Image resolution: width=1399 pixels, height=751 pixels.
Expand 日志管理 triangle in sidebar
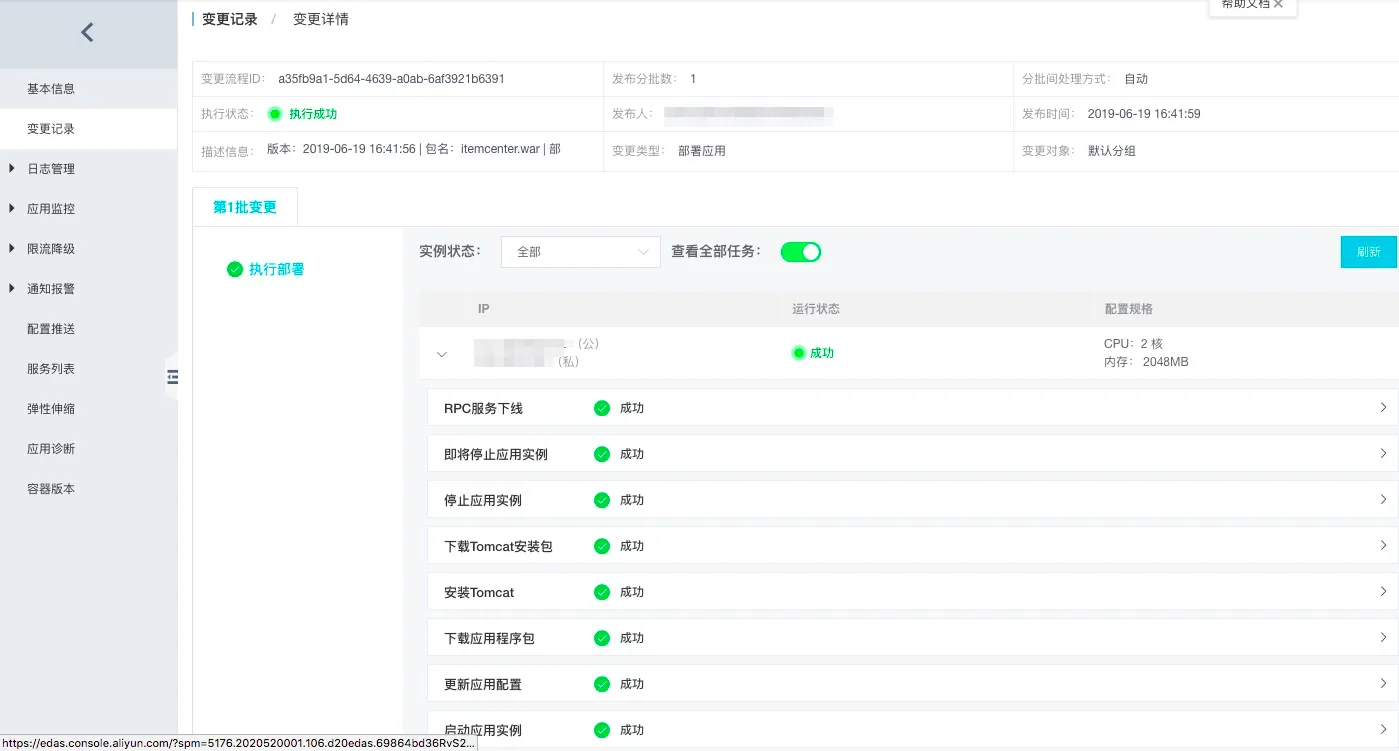[11, 169]
